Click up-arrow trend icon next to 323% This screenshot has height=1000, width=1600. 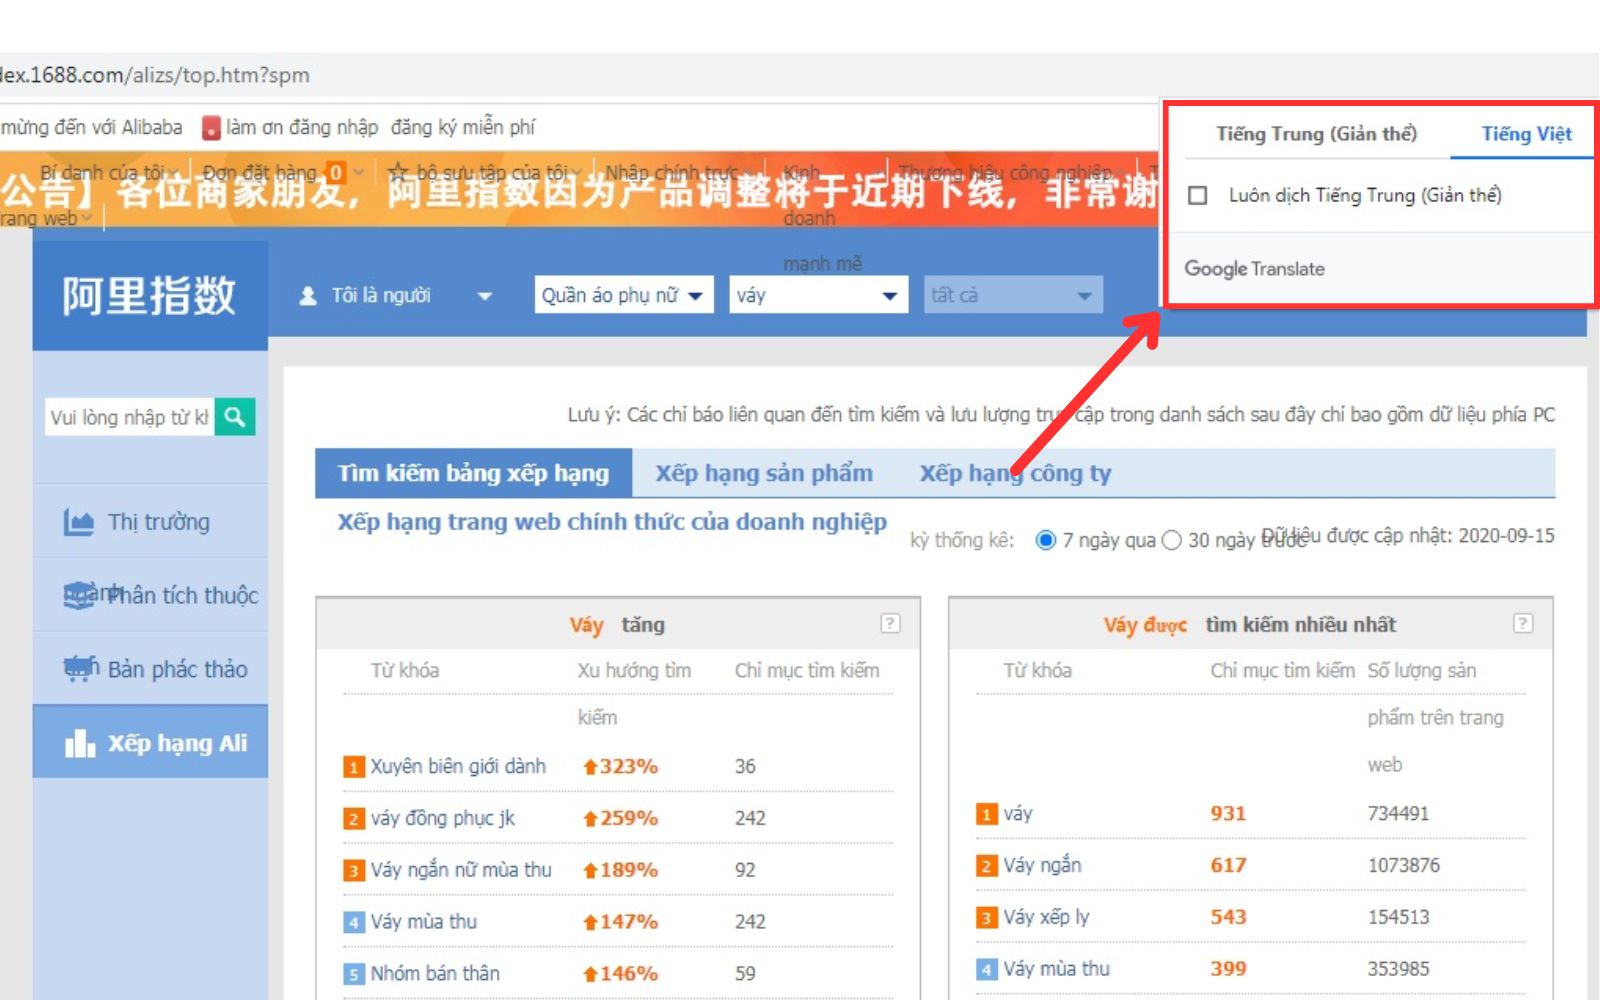(590, 767)
